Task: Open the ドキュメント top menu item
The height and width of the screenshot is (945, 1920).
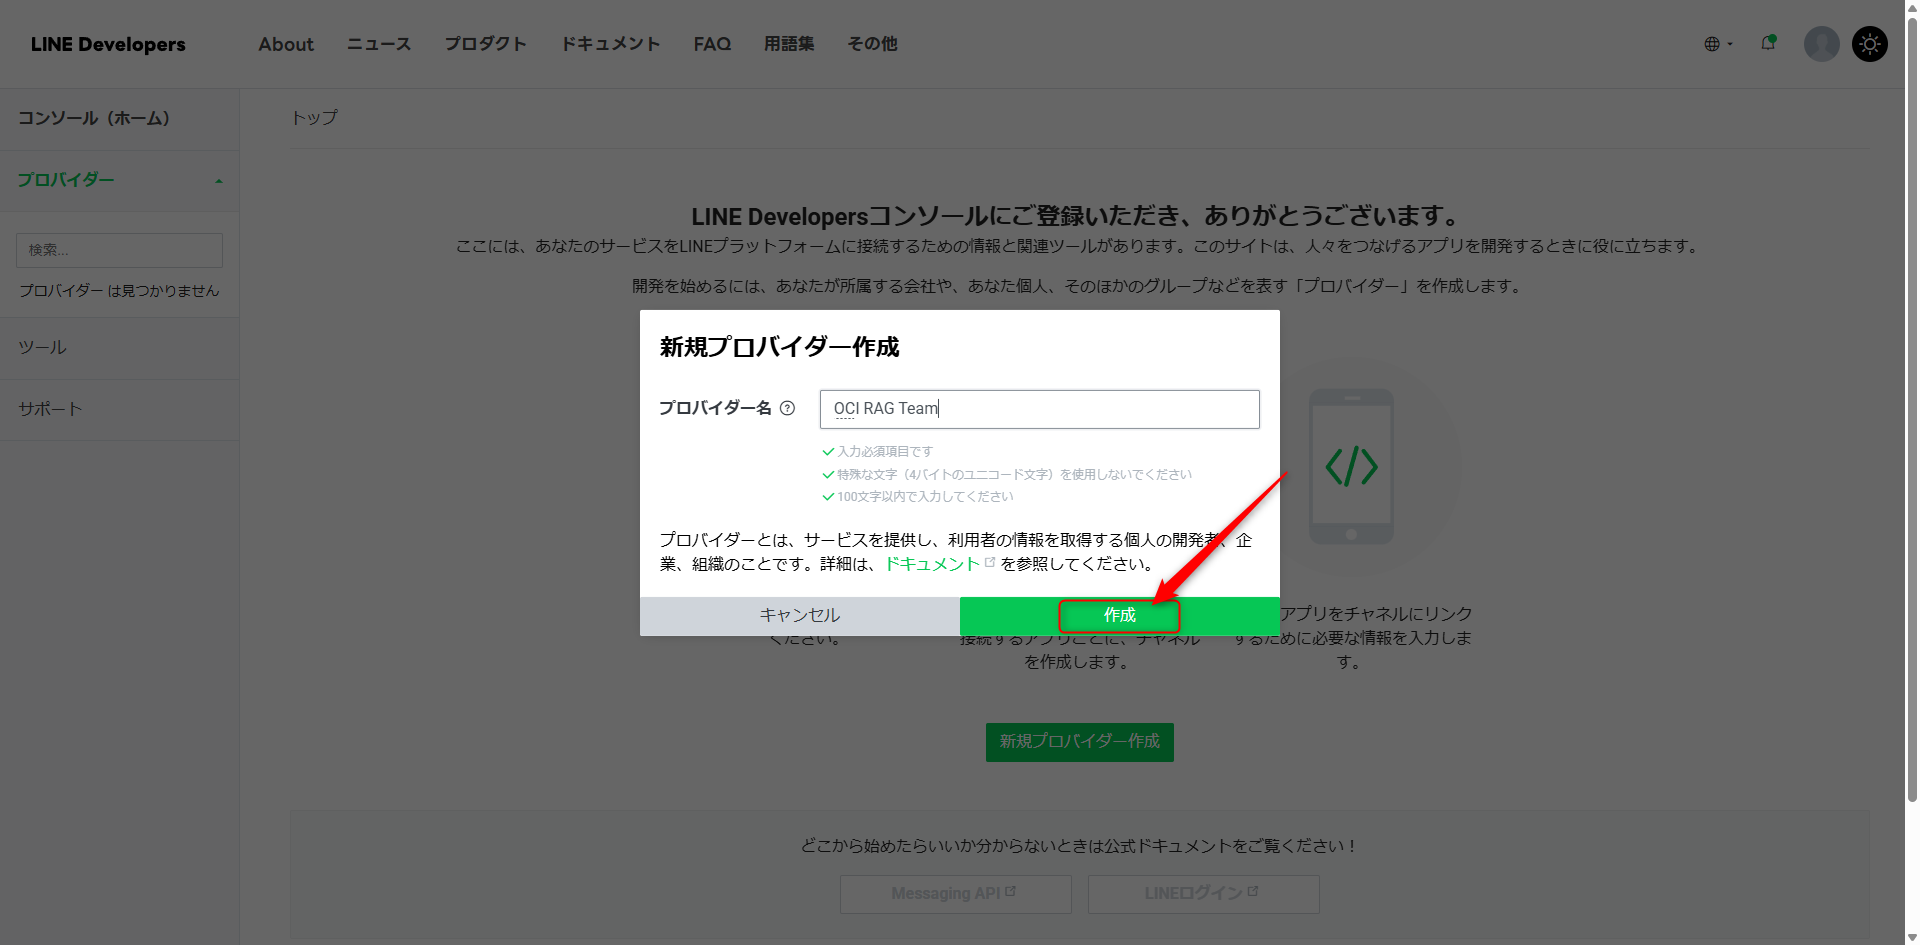Action: click(610, 44)
